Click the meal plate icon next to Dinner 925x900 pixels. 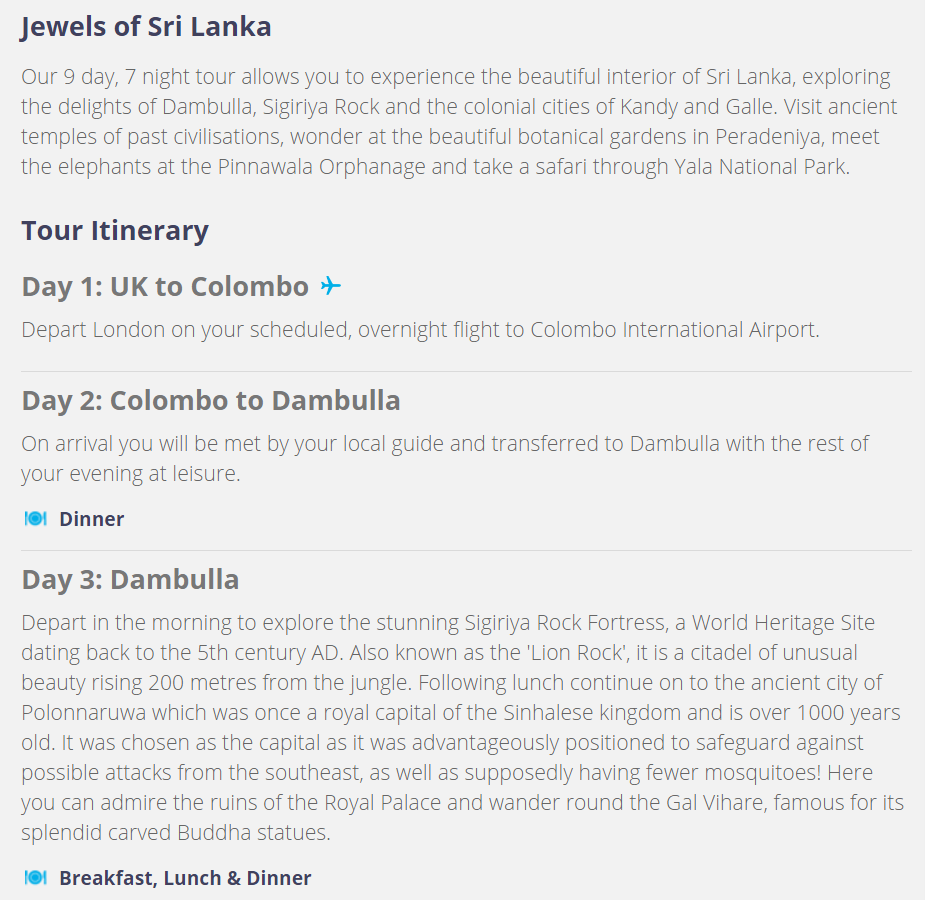35,518
